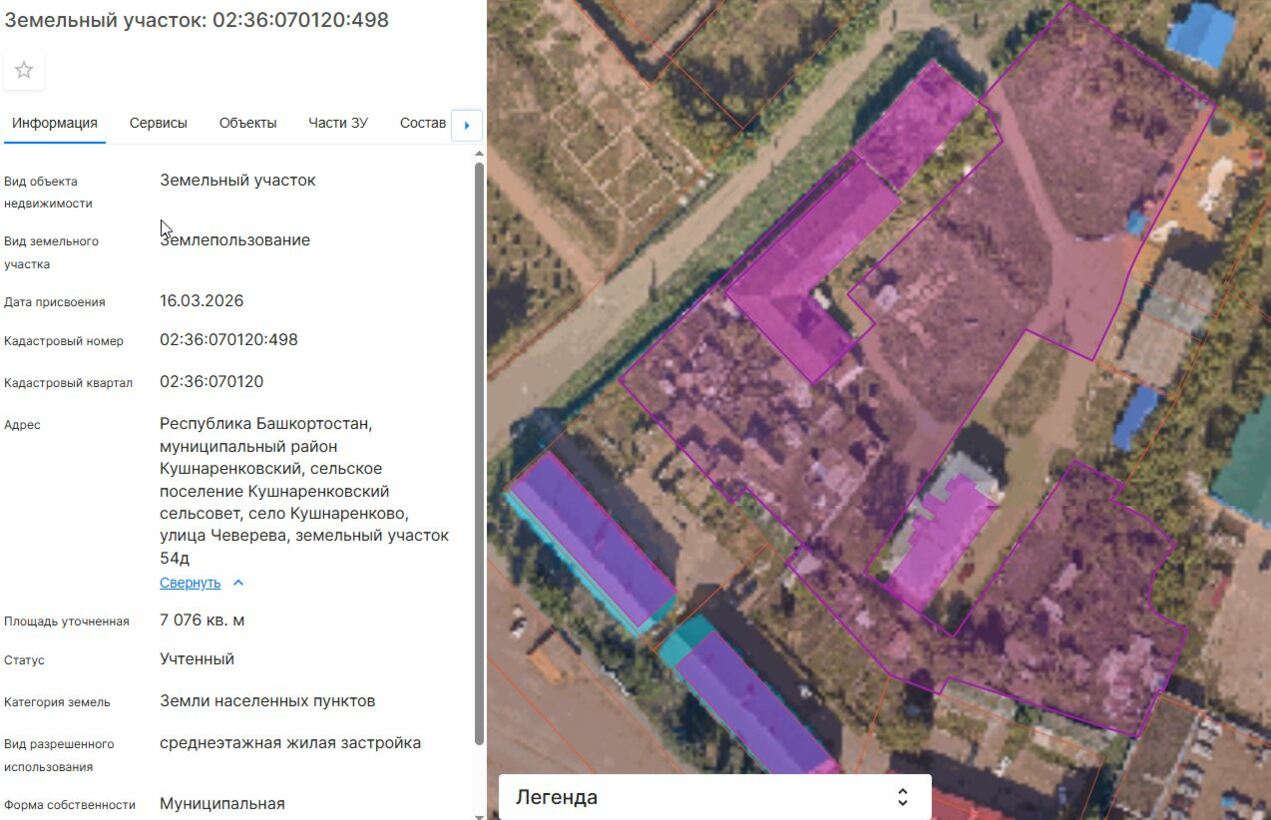Click the tab strip scroll-right arrow
The height and width of the screenshot is (820, 1271).
(467, 126)
